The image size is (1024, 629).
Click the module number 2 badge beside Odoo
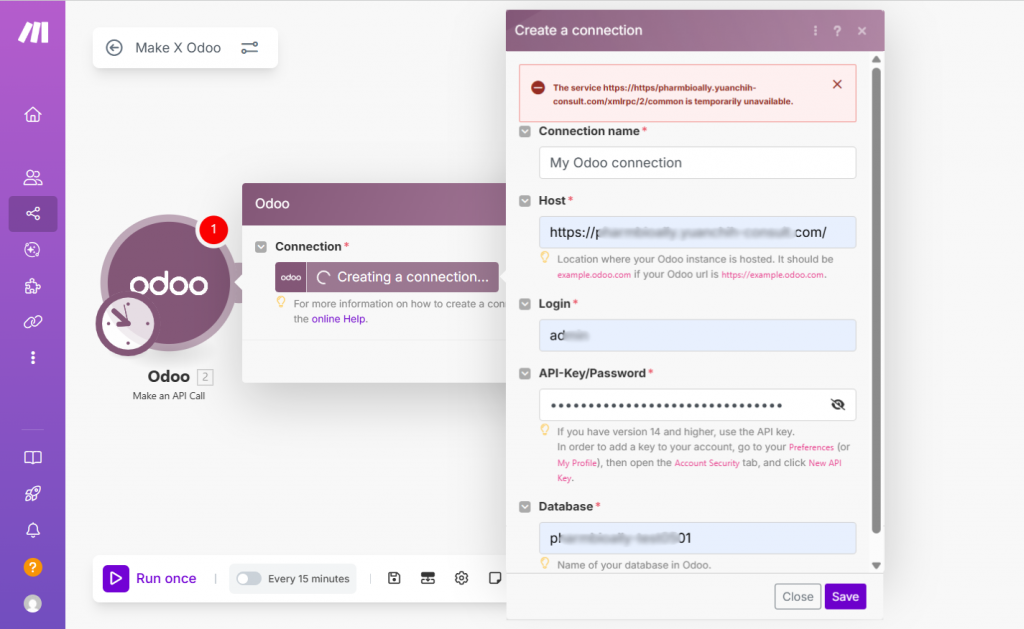(205, 377)
